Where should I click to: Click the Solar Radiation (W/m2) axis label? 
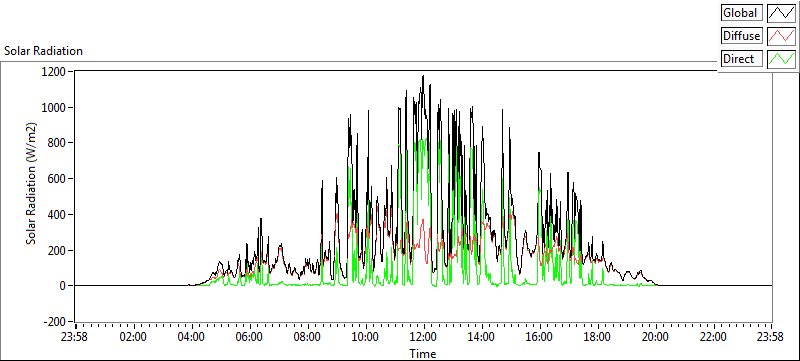point(32,184)
